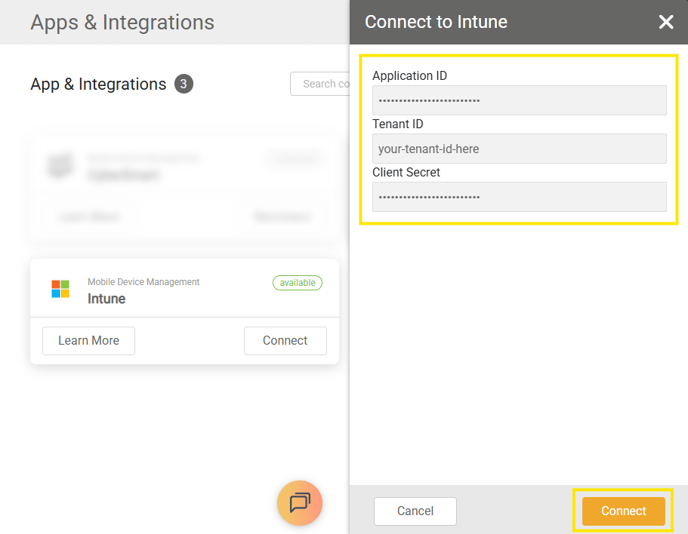Click the Connect to Intune panel title

[436, 22]
